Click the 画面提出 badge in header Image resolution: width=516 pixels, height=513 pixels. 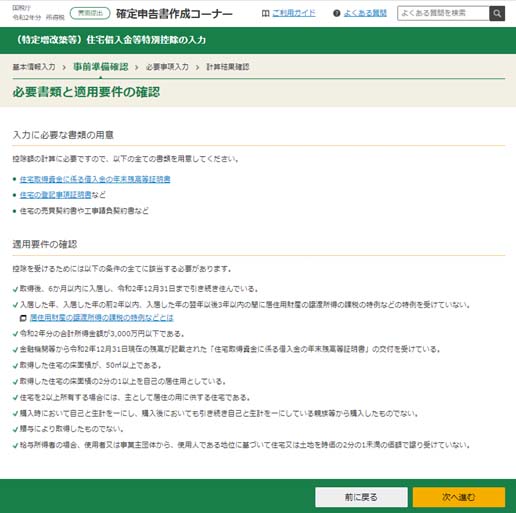tap(90, 13)
